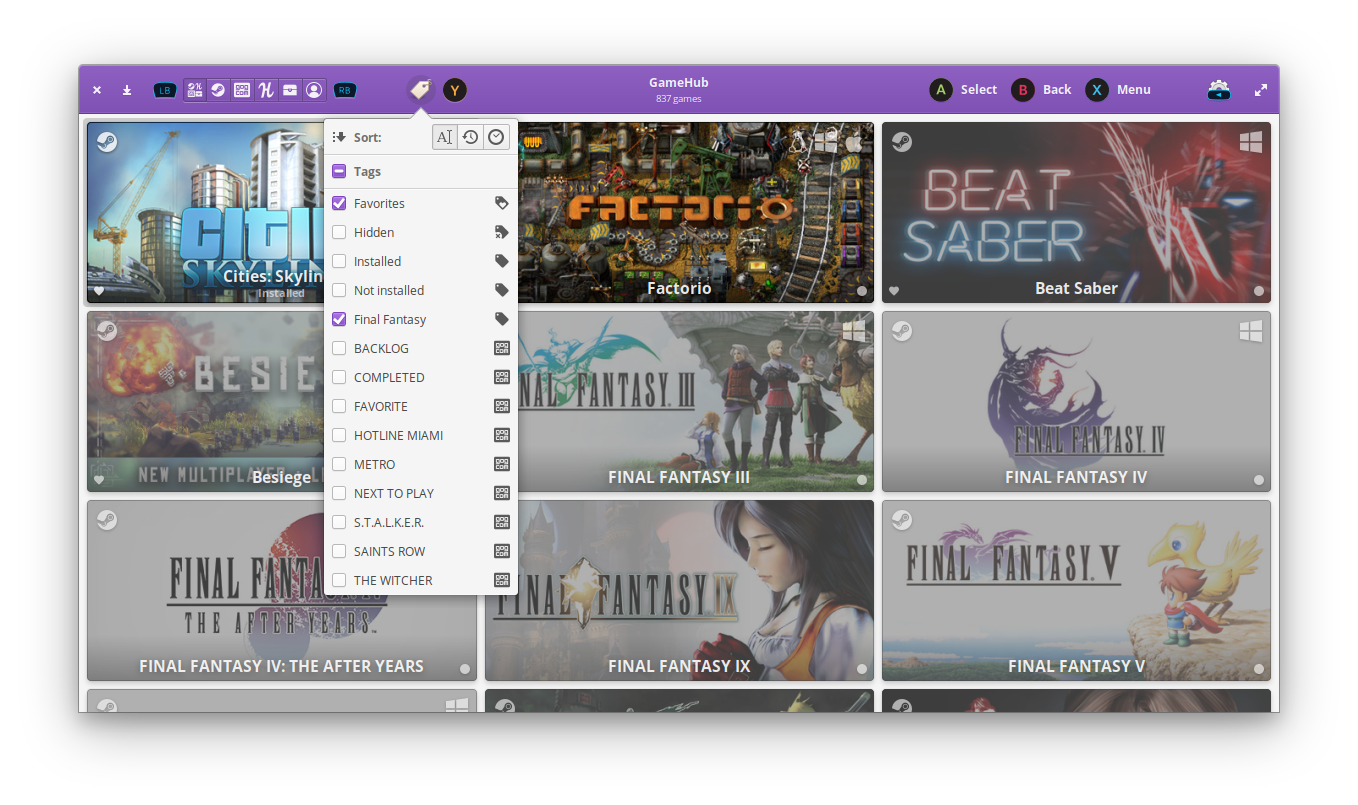The image size is (1358, 805).
Task: Open the FINAL FANTASY IX game card
Action: (679, 590)
